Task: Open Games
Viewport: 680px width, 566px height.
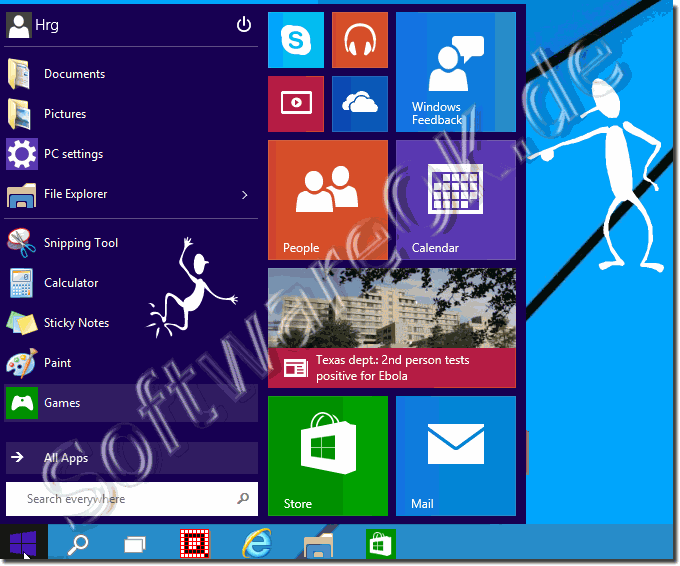Action: click(131, 403)
